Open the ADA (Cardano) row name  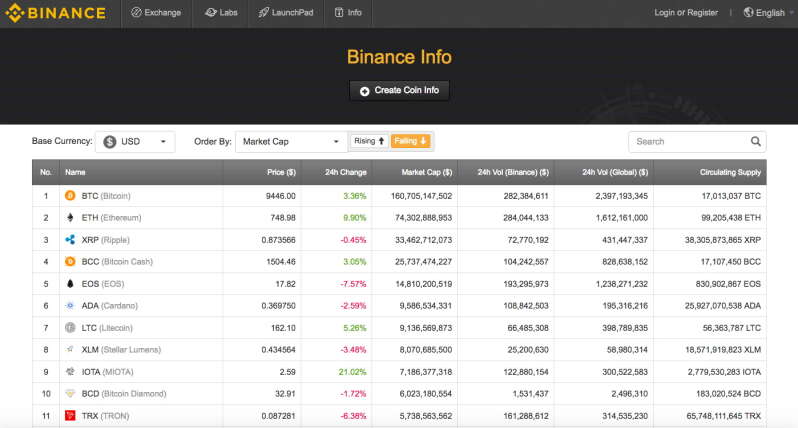(x=109, y=305)
